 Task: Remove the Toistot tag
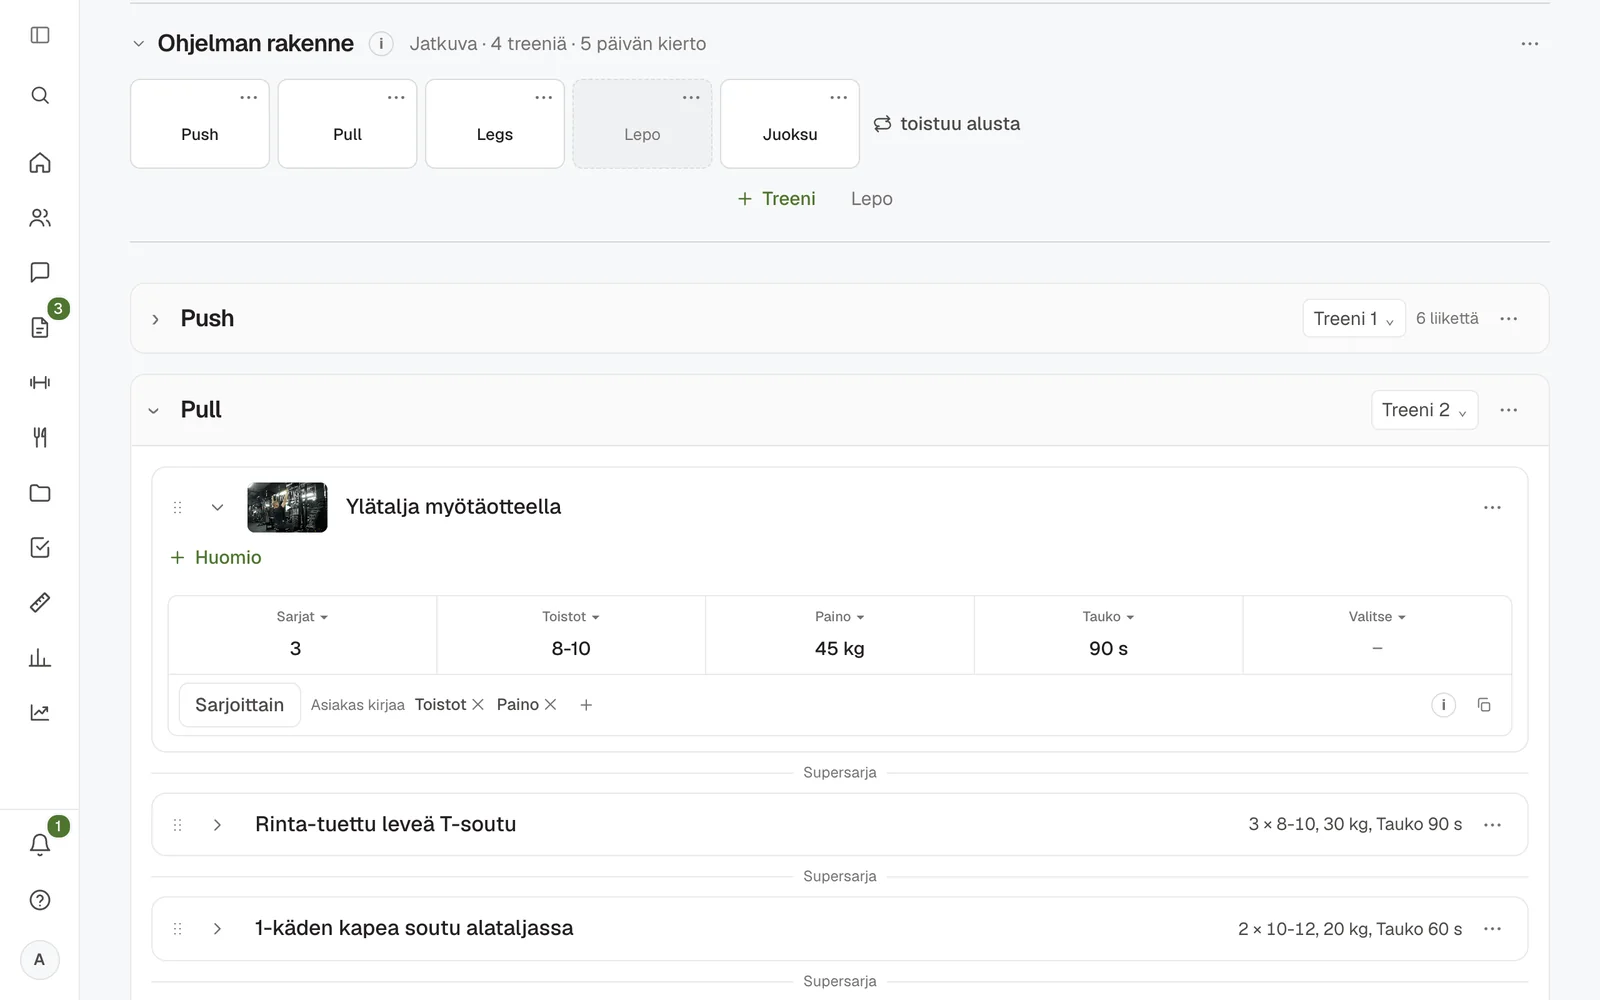pos(478,705)
